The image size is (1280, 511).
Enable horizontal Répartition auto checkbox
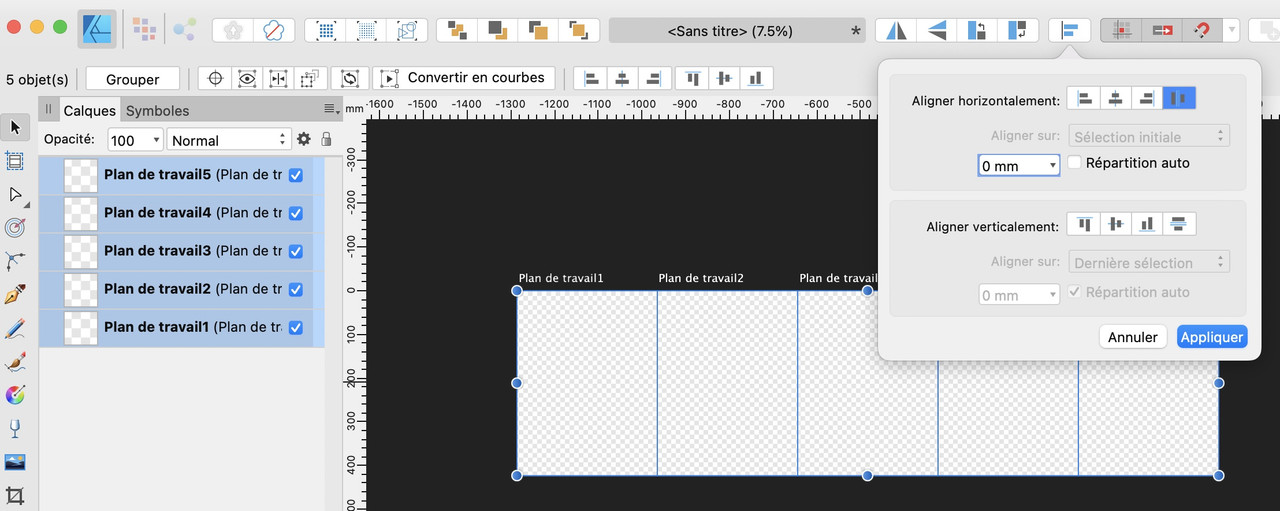coord(1075,162)
